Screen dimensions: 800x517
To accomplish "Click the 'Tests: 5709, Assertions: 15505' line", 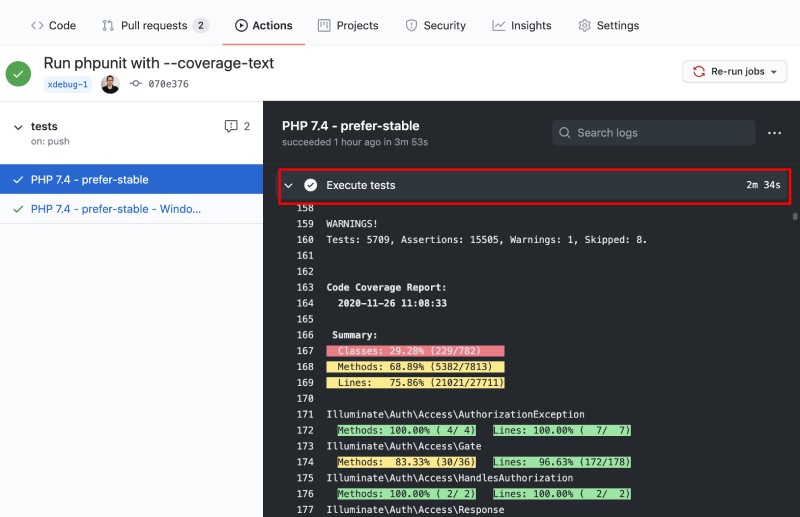I will [x=486, y=239].
